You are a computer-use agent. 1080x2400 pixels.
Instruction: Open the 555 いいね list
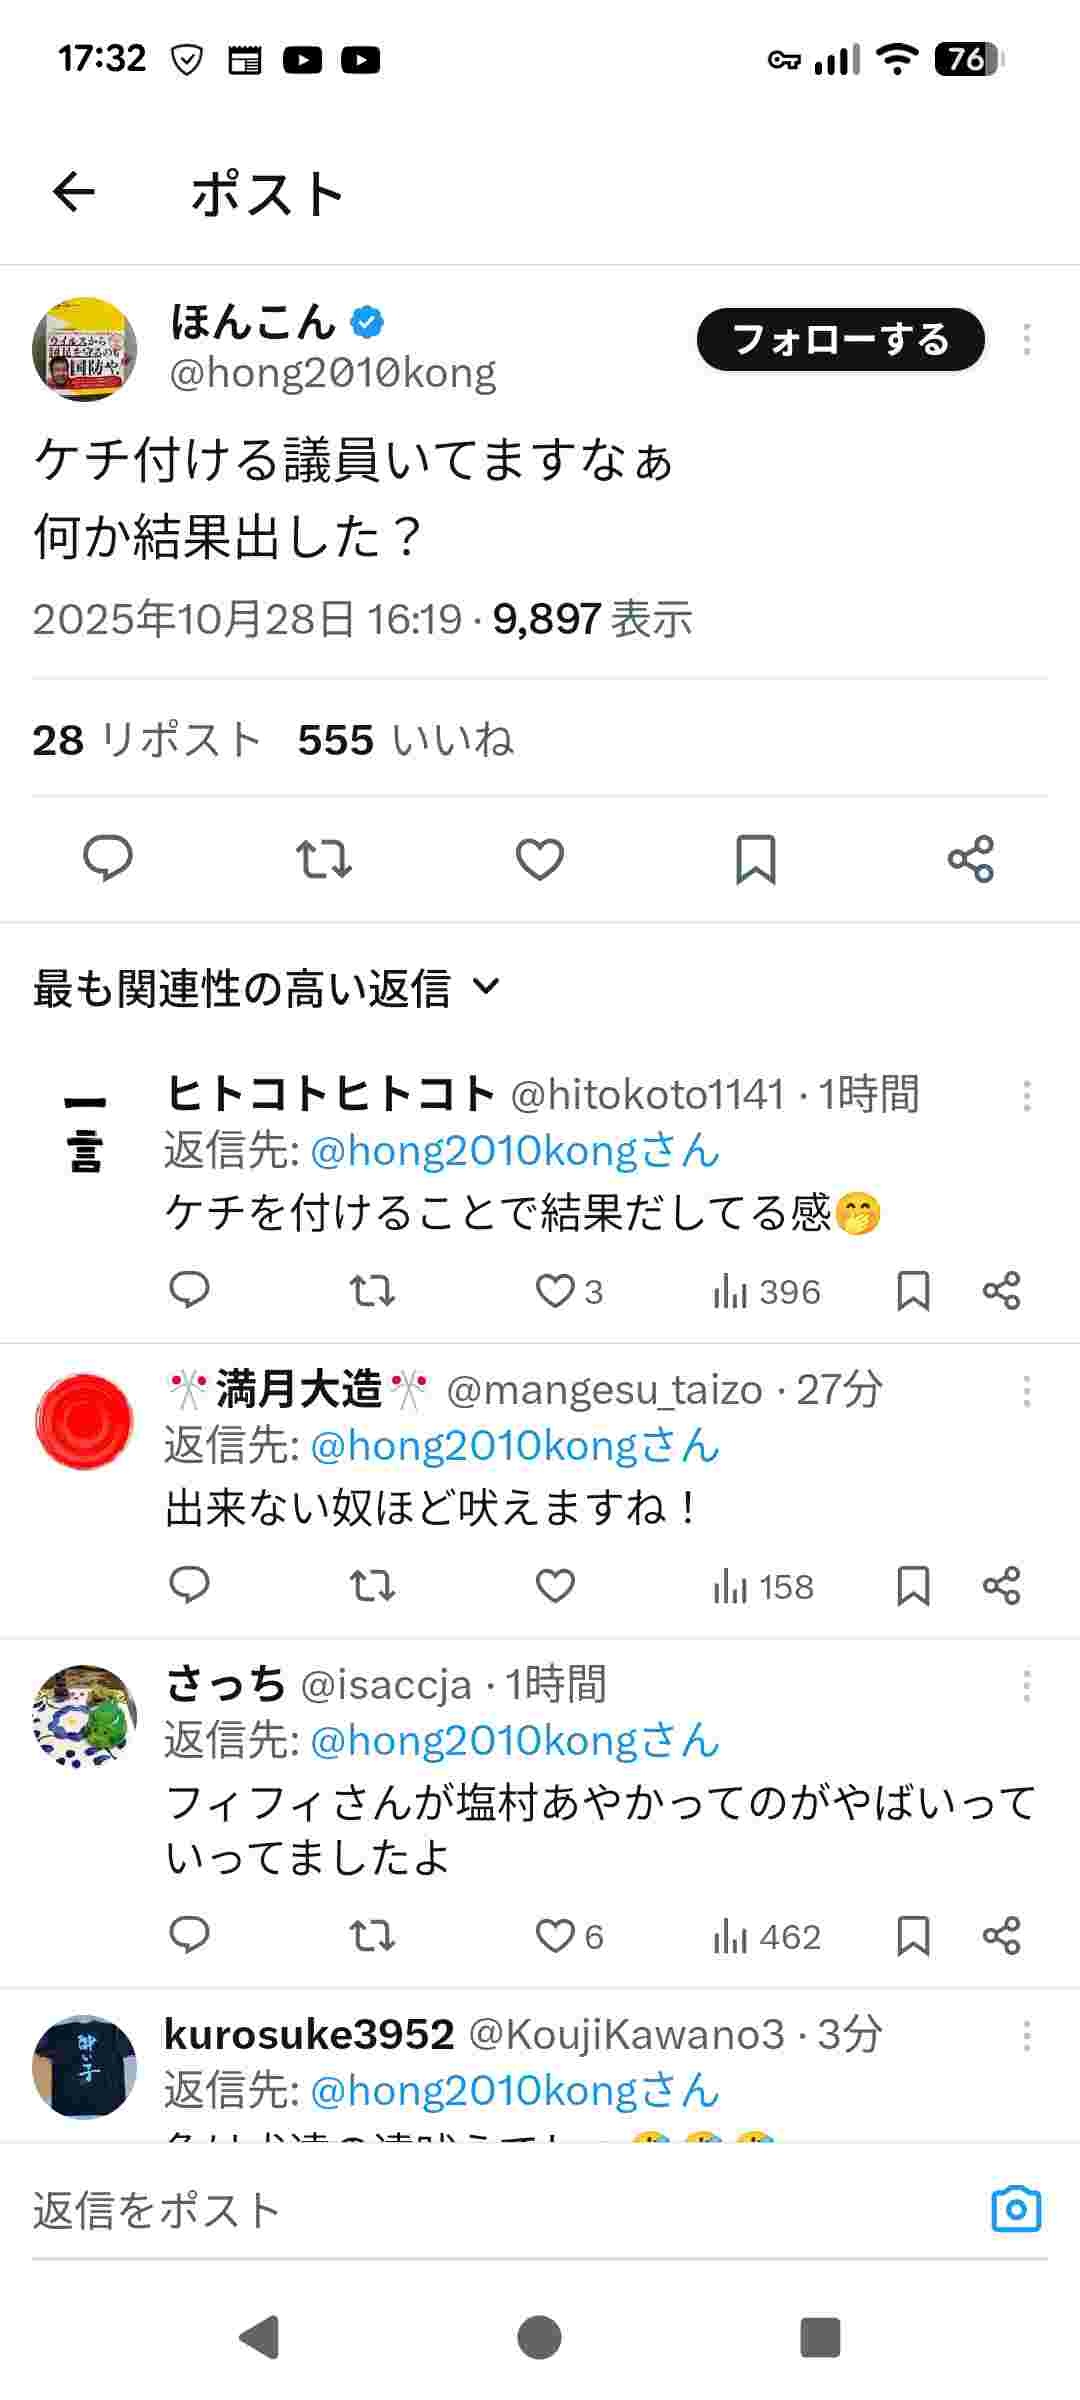click(x=405, y=741)
